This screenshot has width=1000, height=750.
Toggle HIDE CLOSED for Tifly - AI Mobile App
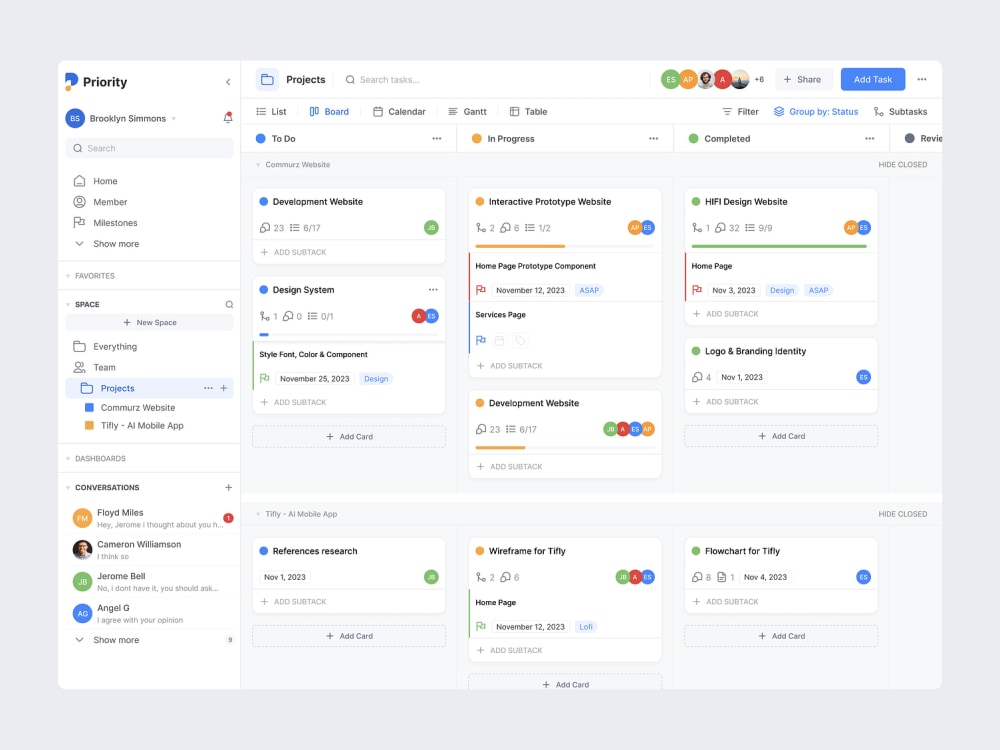[x=902, y=514]
